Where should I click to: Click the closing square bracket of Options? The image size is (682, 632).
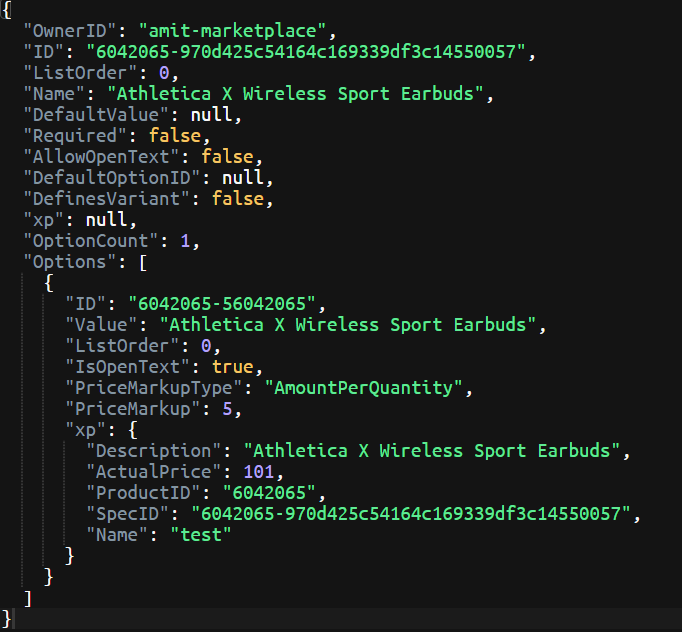pyautogui.click(x=28, y=599)
